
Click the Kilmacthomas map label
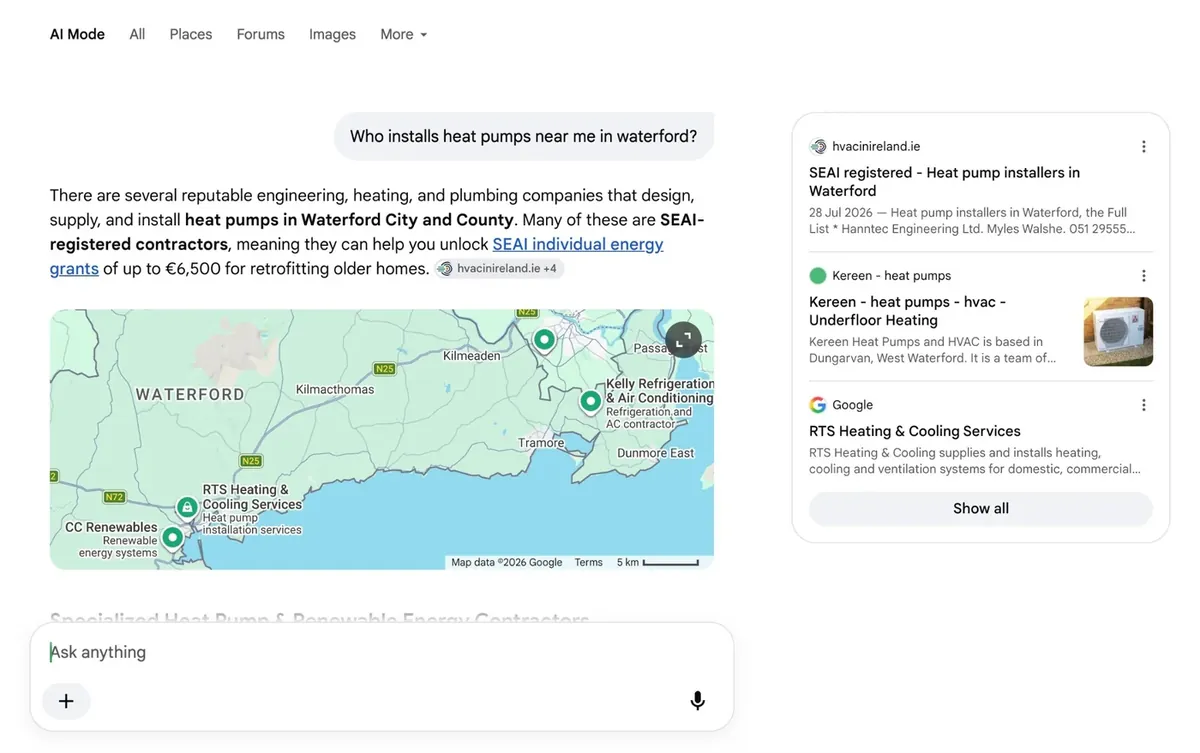point(335,389)
